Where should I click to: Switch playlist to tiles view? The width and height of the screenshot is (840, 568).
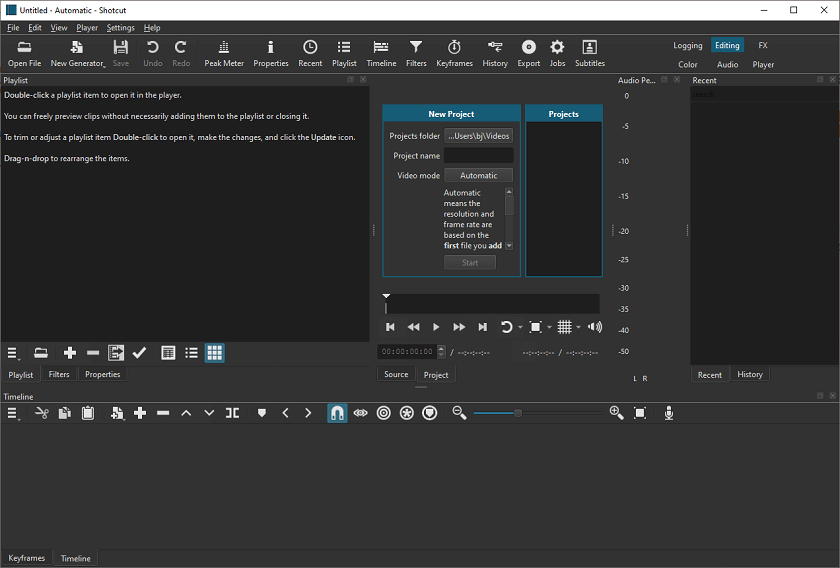pyautogui.click(x=191, y=353)
